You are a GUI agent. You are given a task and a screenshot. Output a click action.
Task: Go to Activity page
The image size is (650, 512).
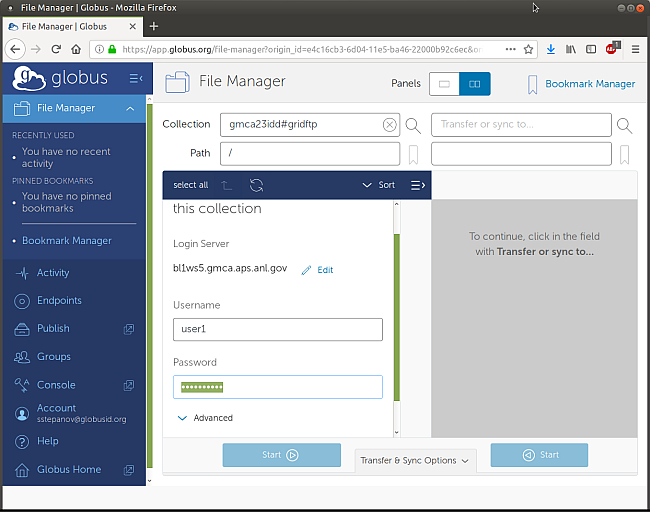53,273
